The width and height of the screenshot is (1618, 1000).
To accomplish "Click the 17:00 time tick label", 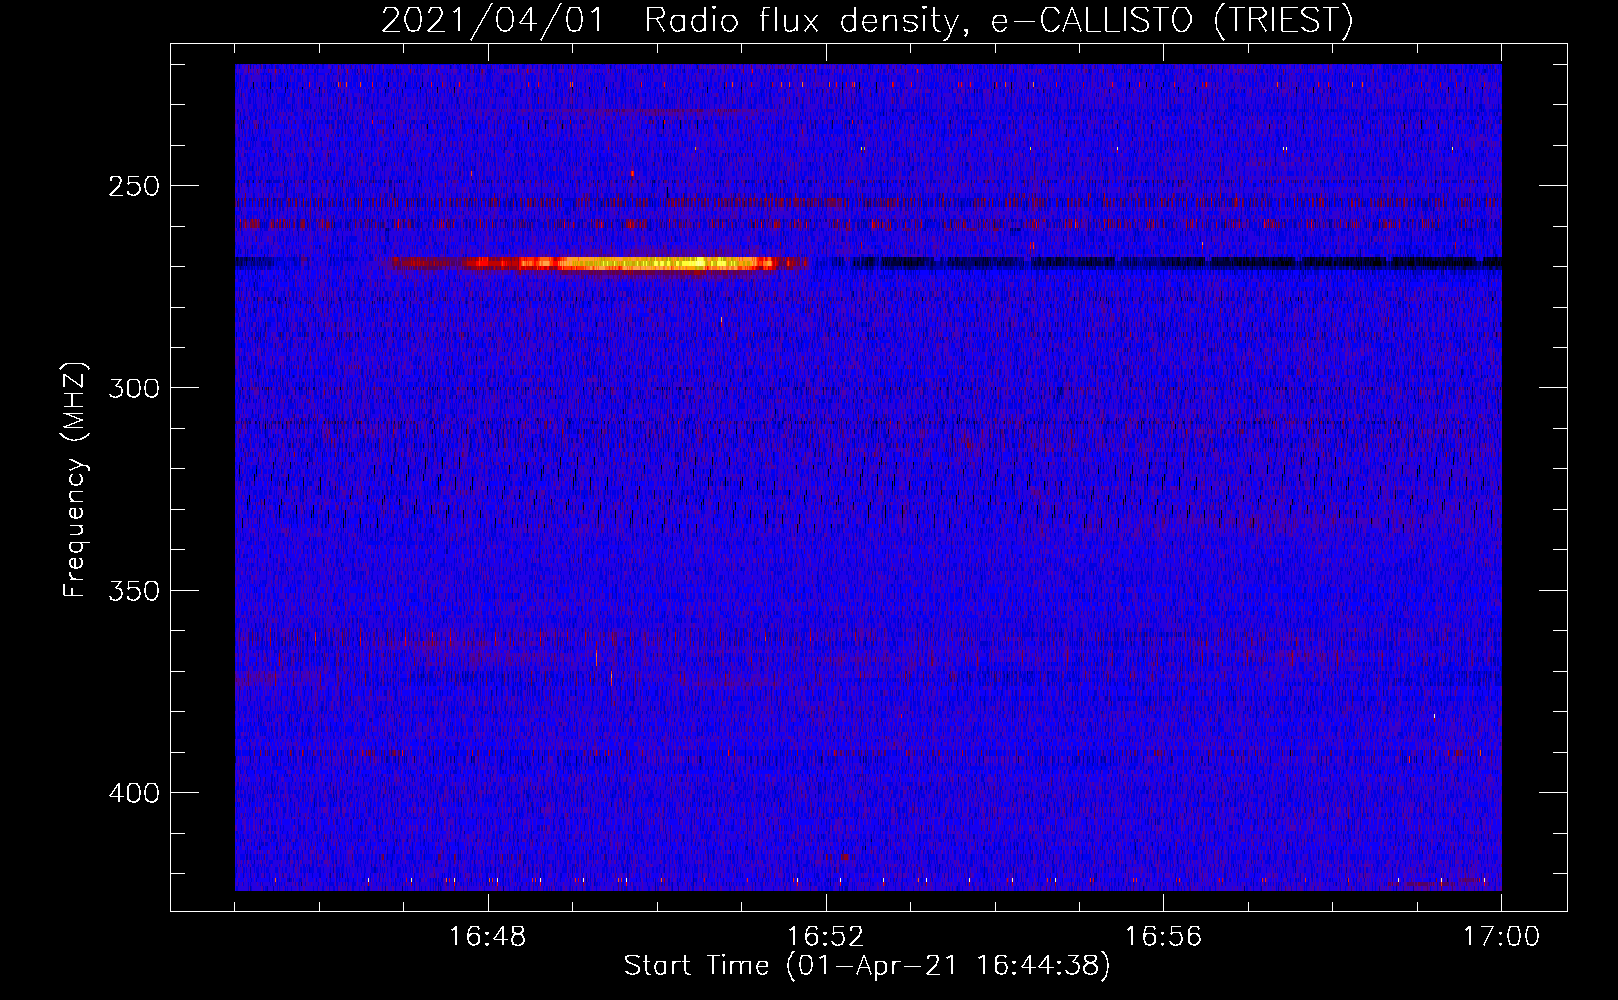I will [x=1501, y=936].
